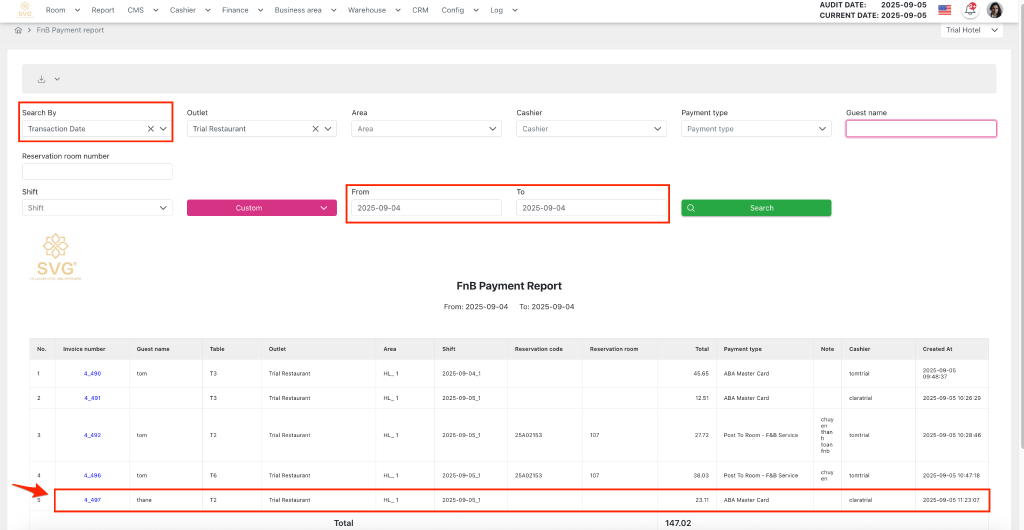1024x530 pixels.
Task: Open the Warehouse menu
Action: [x=372, y=9]
